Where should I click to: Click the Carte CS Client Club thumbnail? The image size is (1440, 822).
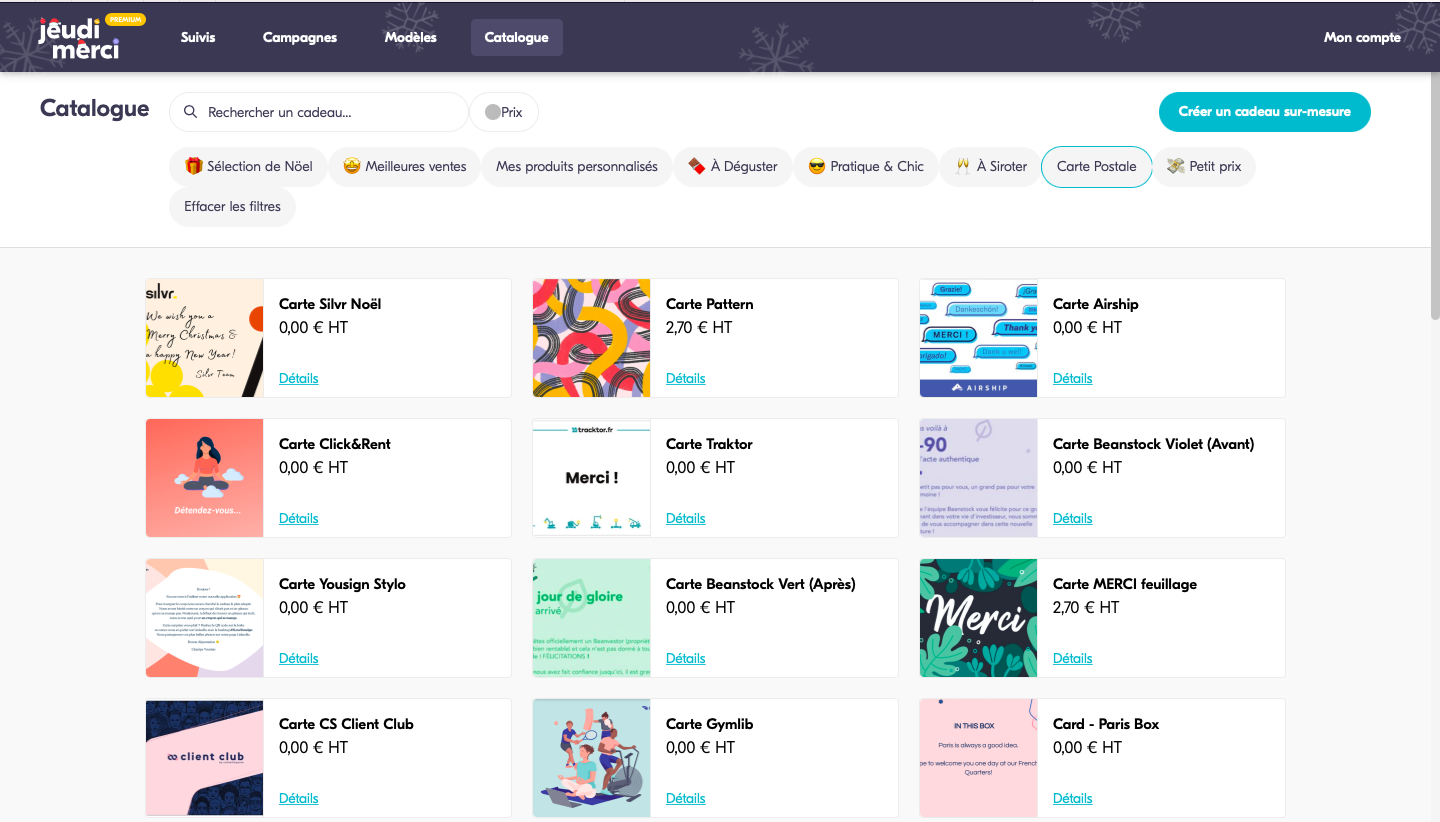205,758
